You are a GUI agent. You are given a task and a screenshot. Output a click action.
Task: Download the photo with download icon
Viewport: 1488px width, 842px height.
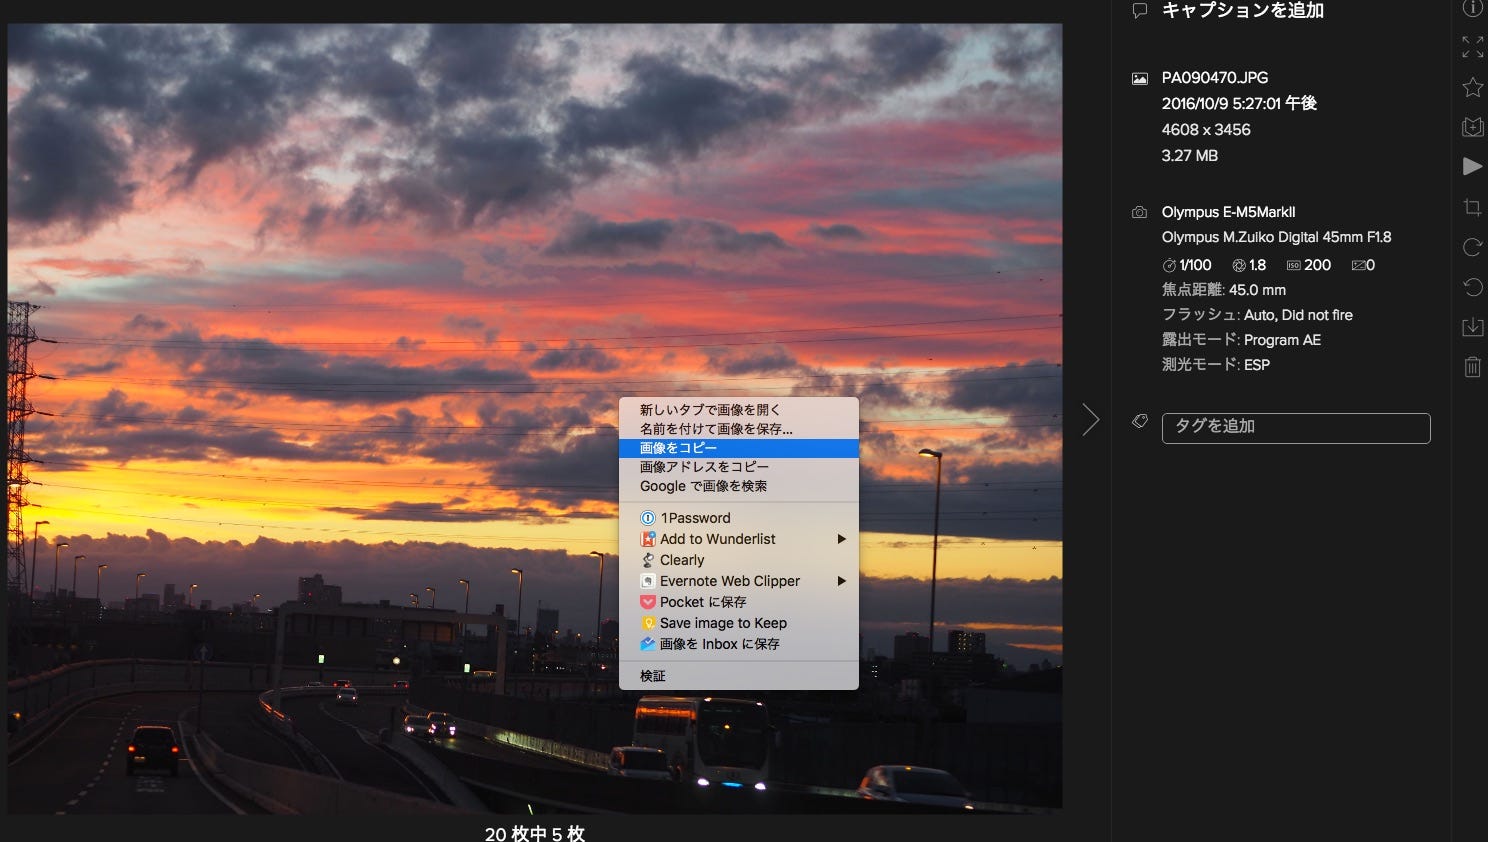(x=1472, y=327)
